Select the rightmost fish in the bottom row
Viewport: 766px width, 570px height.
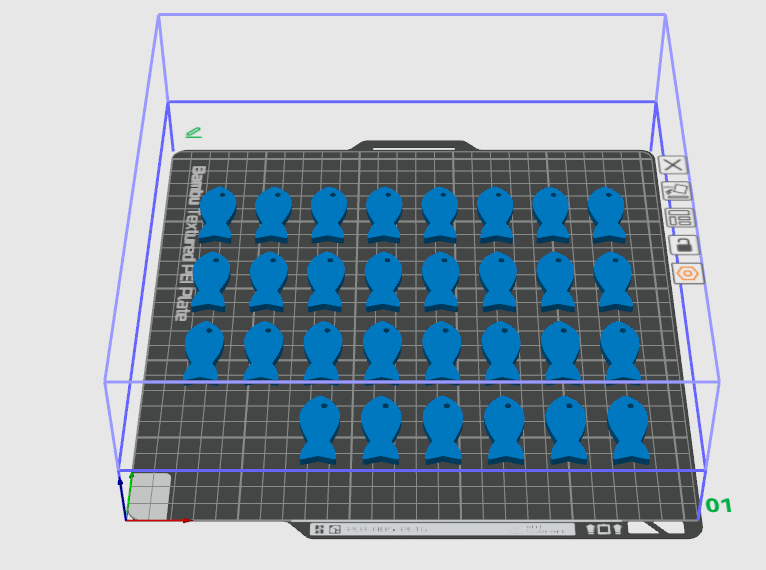[x=629, y=430]
